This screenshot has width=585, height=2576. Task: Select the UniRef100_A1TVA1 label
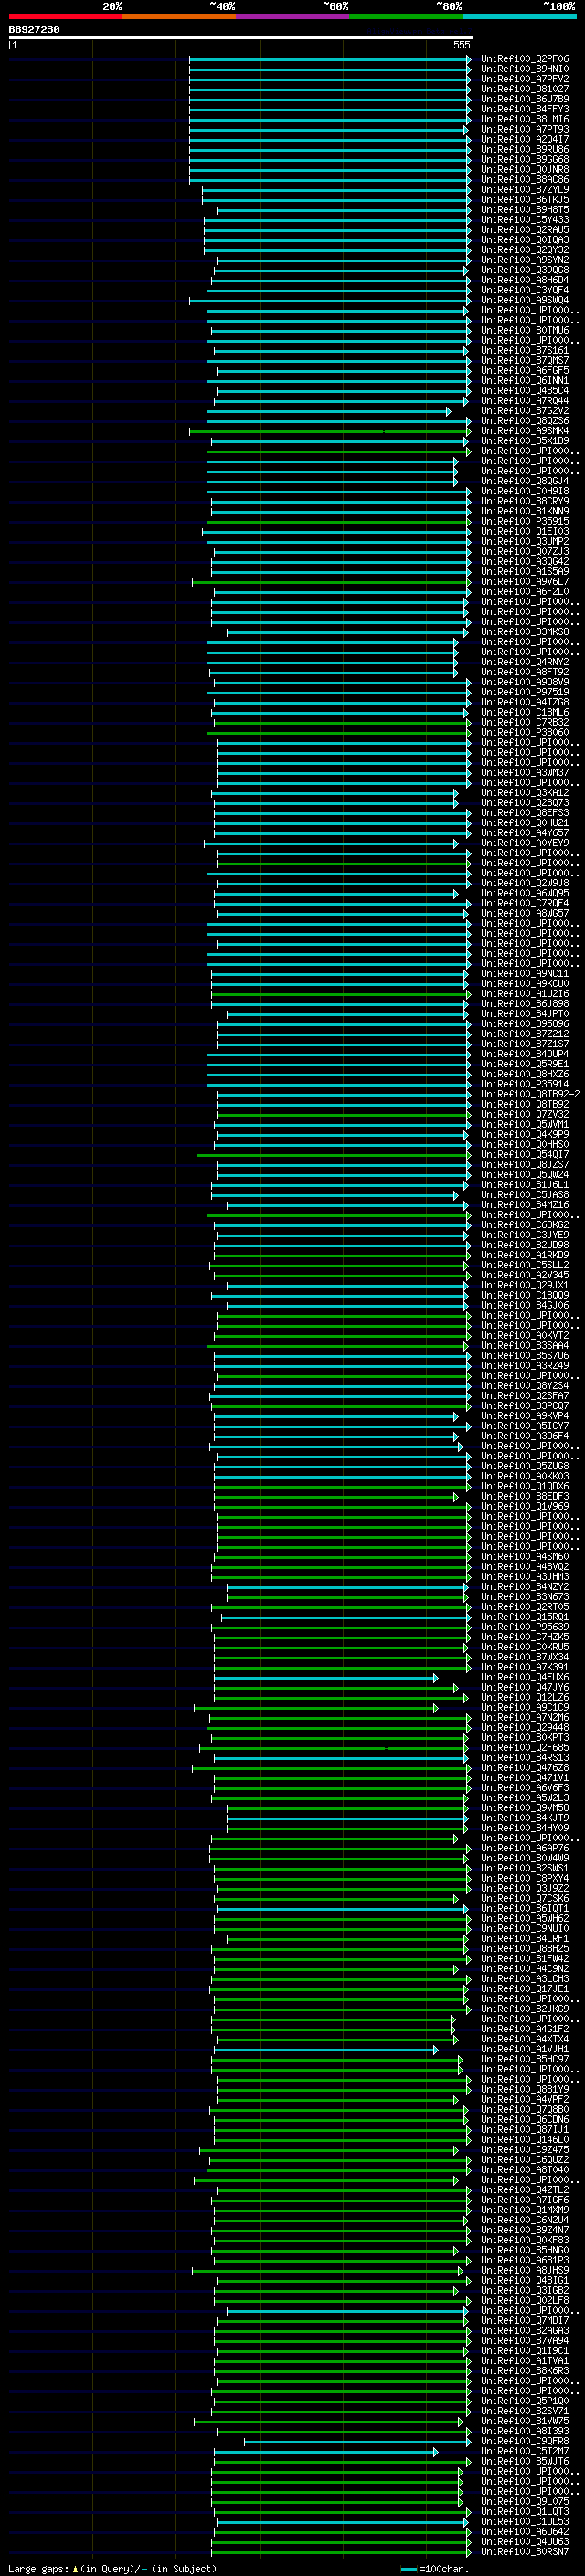524,2360
